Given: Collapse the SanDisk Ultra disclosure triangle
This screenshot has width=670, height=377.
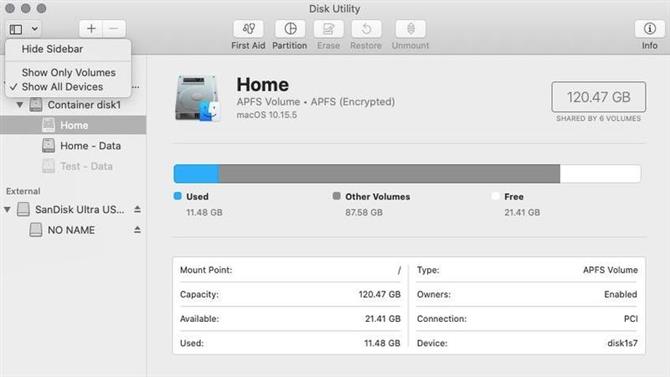Looking at the screenshot, I should [7, 209].
